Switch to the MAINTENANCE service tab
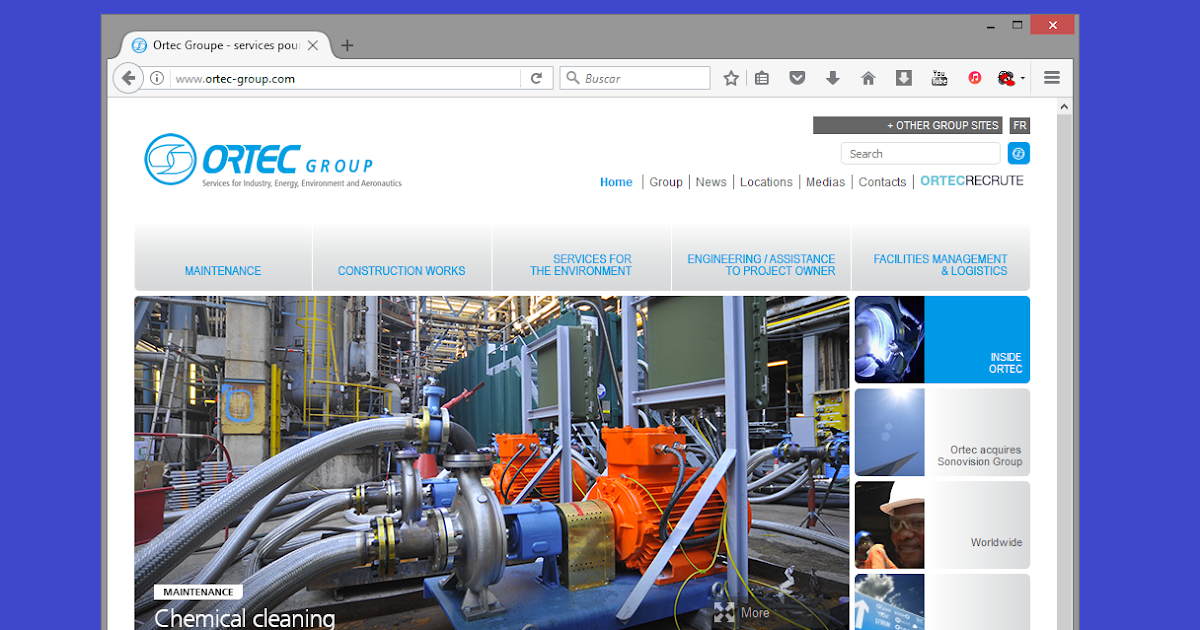The image size is (1200, 630). [x=223, y=270]
